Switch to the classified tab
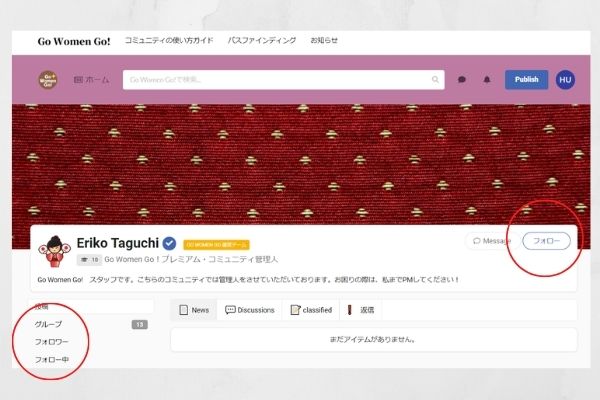Image resolution: width=600 pixels, height=400 pixels. 311,310
